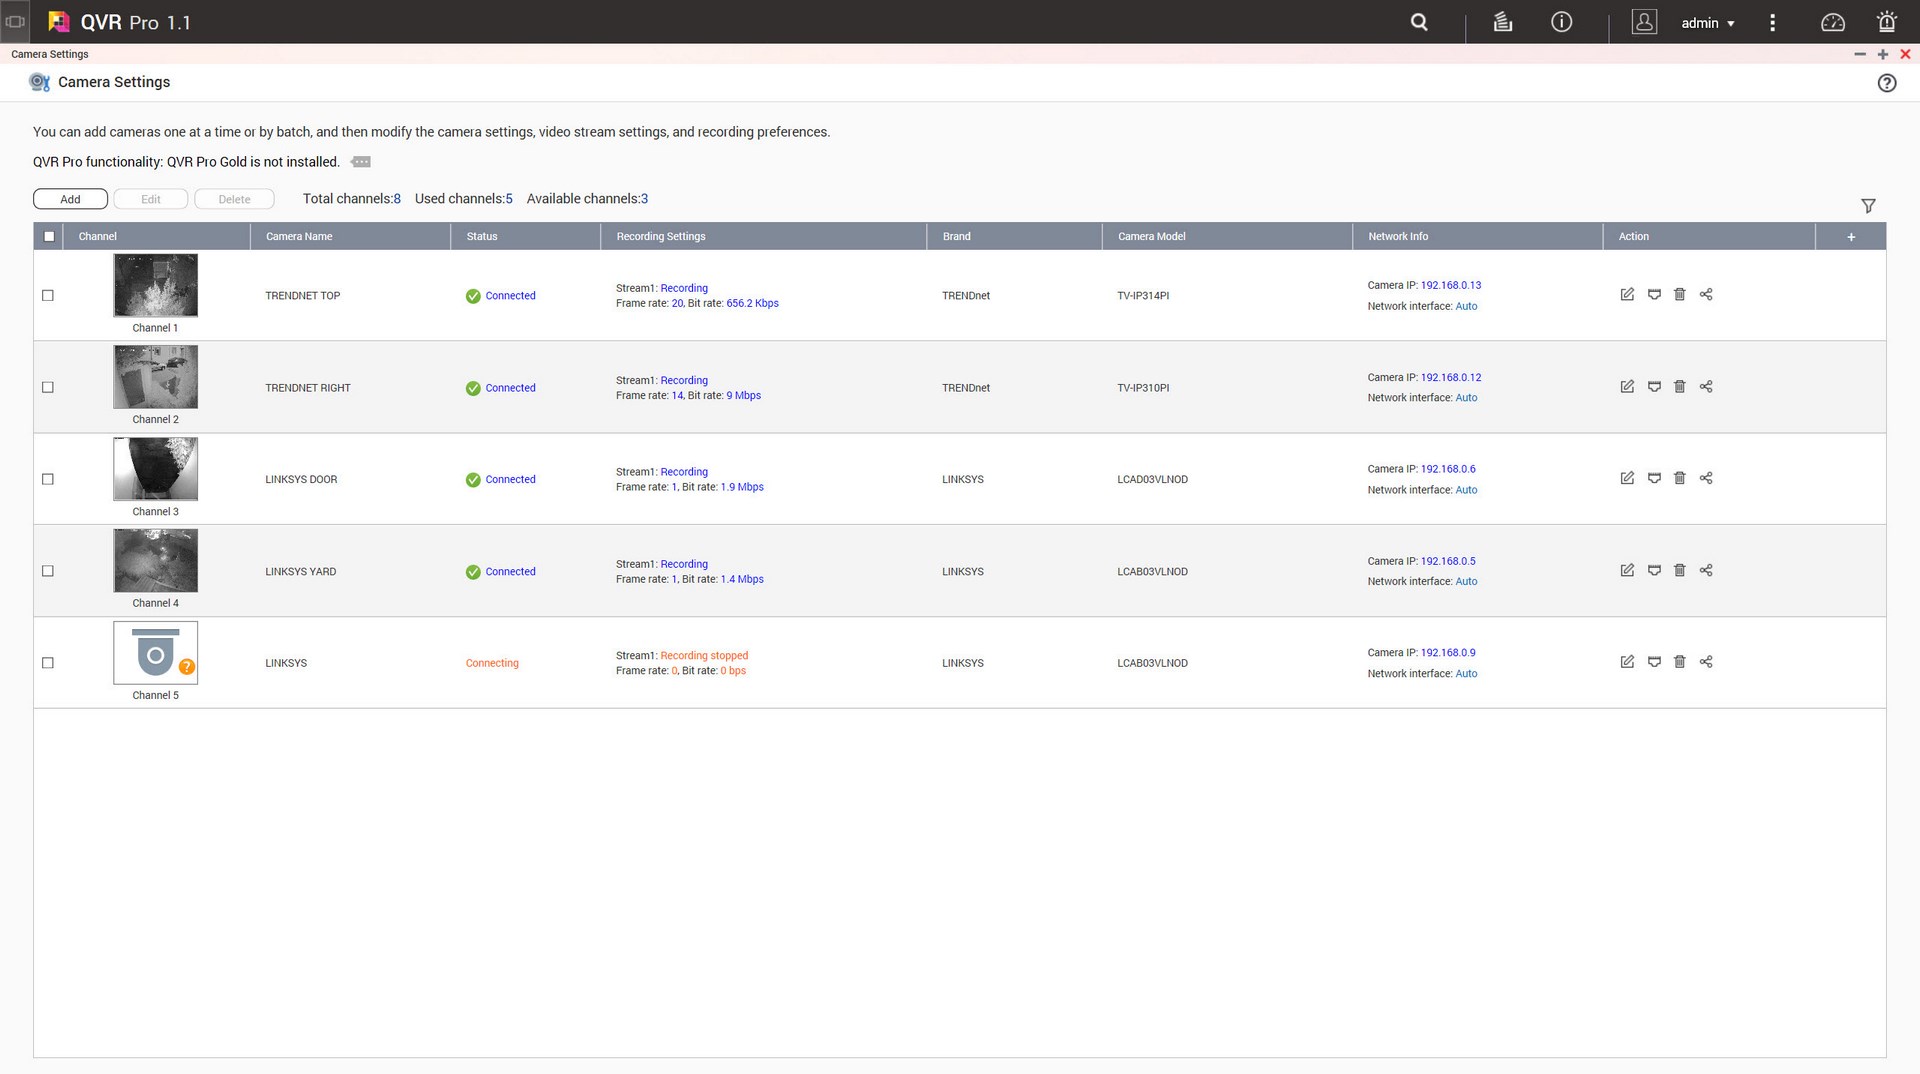Image resolution: width=1920 pixels, height=1074 pixels.
Task: Click the Connecting status of Channel 5
Action: coord(492,663)
